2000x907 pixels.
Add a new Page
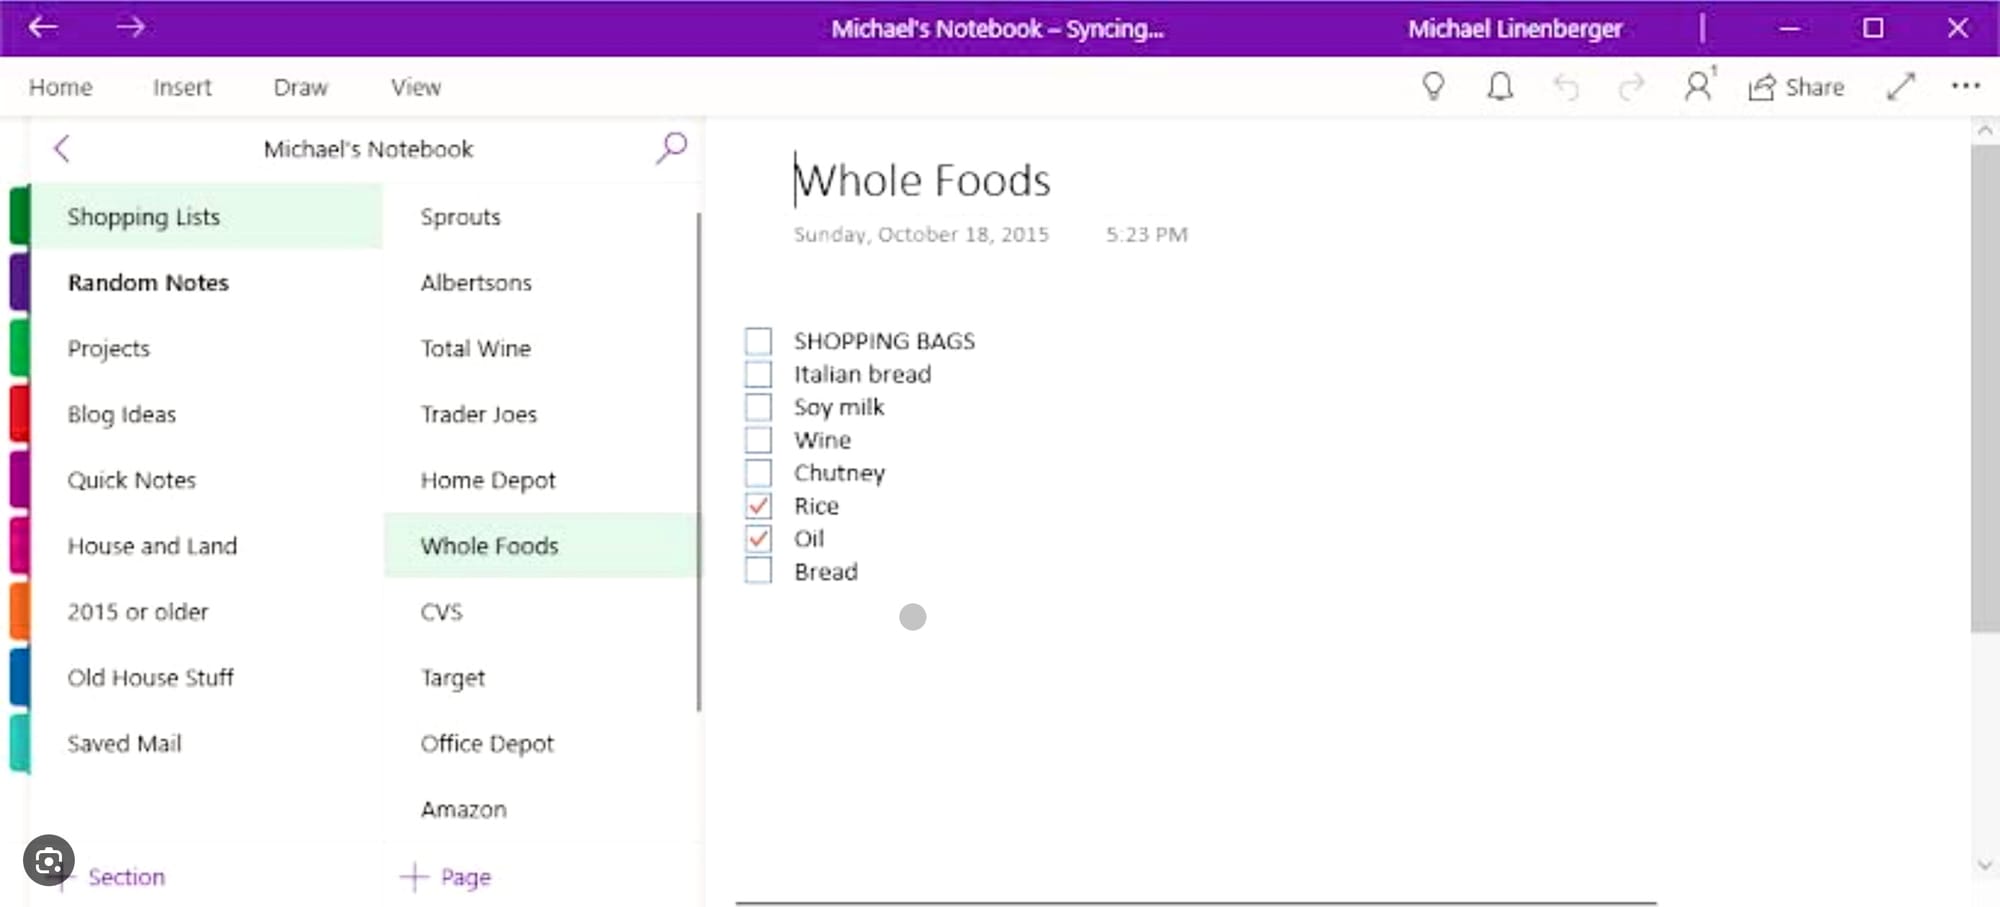(x=446, y=877)
